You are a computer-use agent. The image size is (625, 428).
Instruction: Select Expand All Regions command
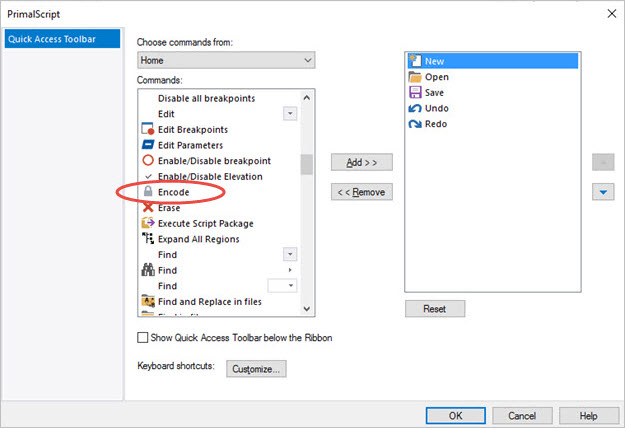[219, 238]
